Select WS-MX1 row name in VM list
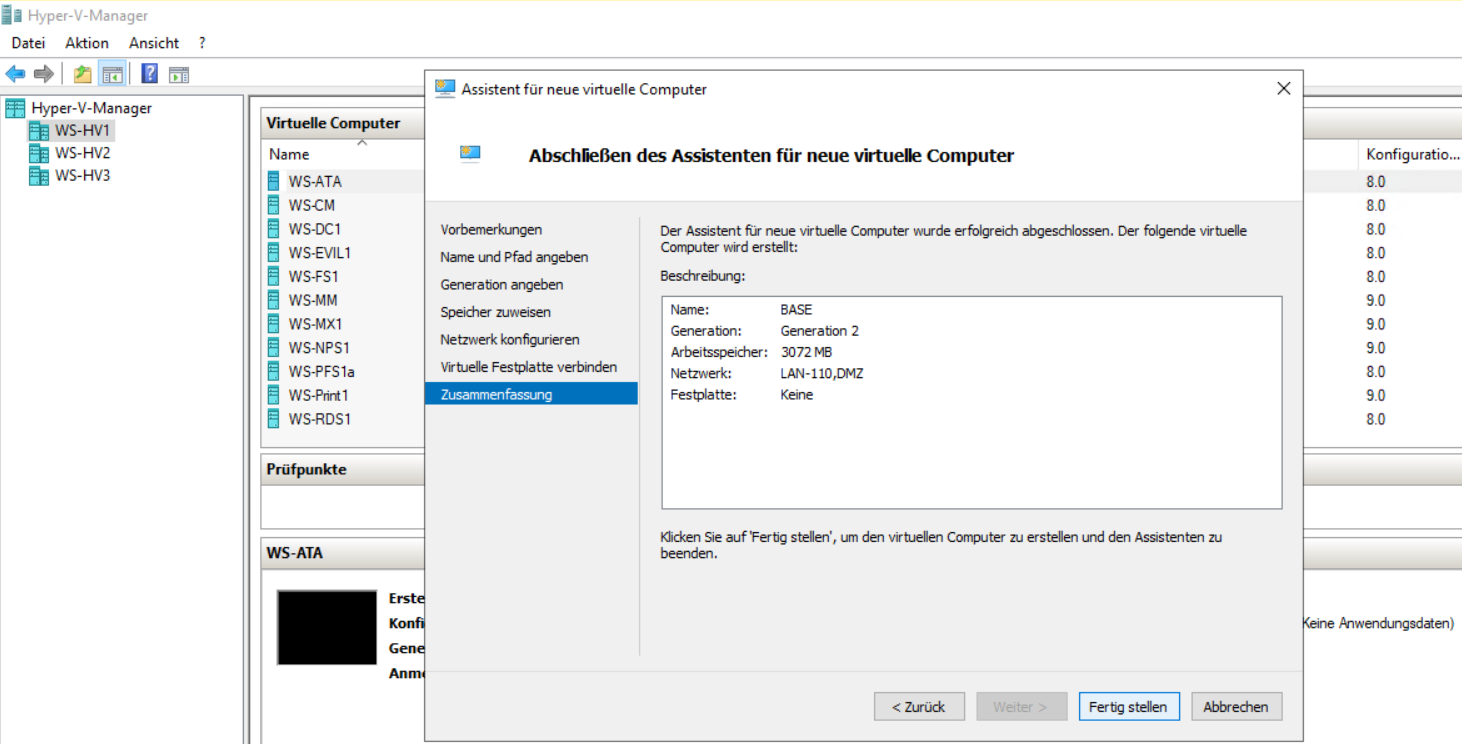The width and height of the screenshot is (1462, 744). point(316,324)
